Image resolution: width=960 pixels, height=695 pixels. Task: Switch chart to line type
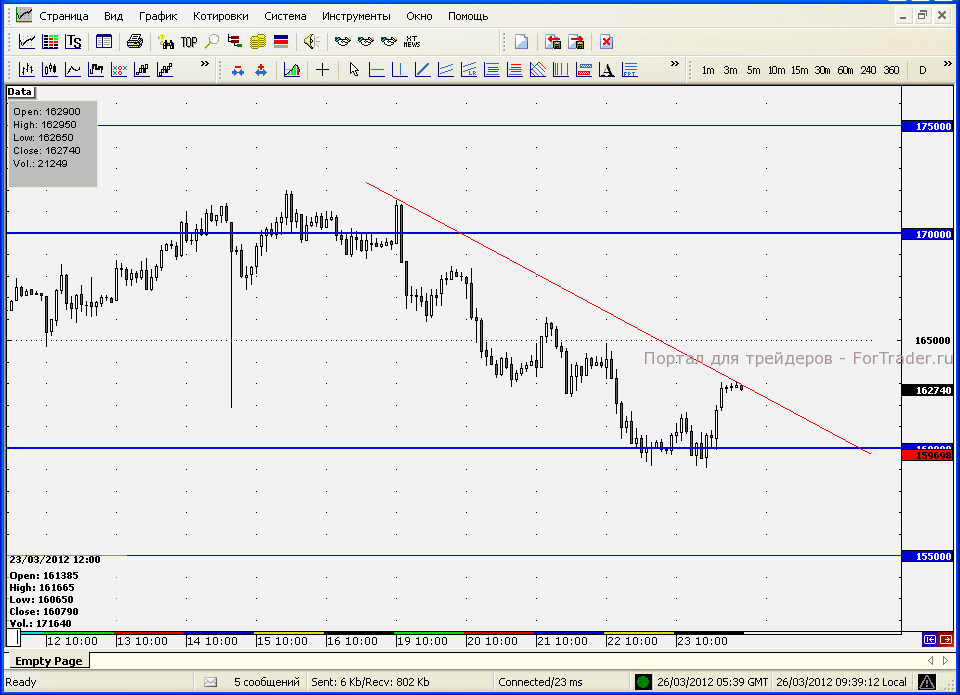click(x=73, y=70)
